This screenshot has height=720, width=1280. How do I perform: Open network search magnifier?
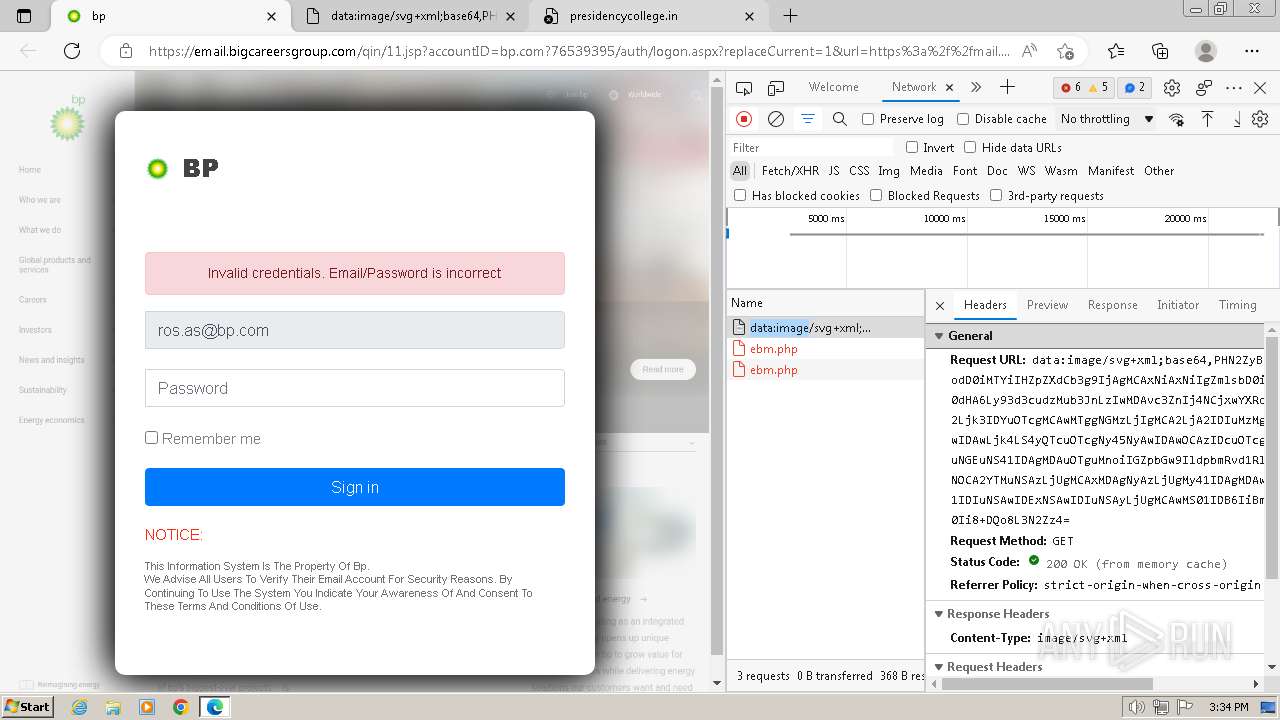pos(839,119)
